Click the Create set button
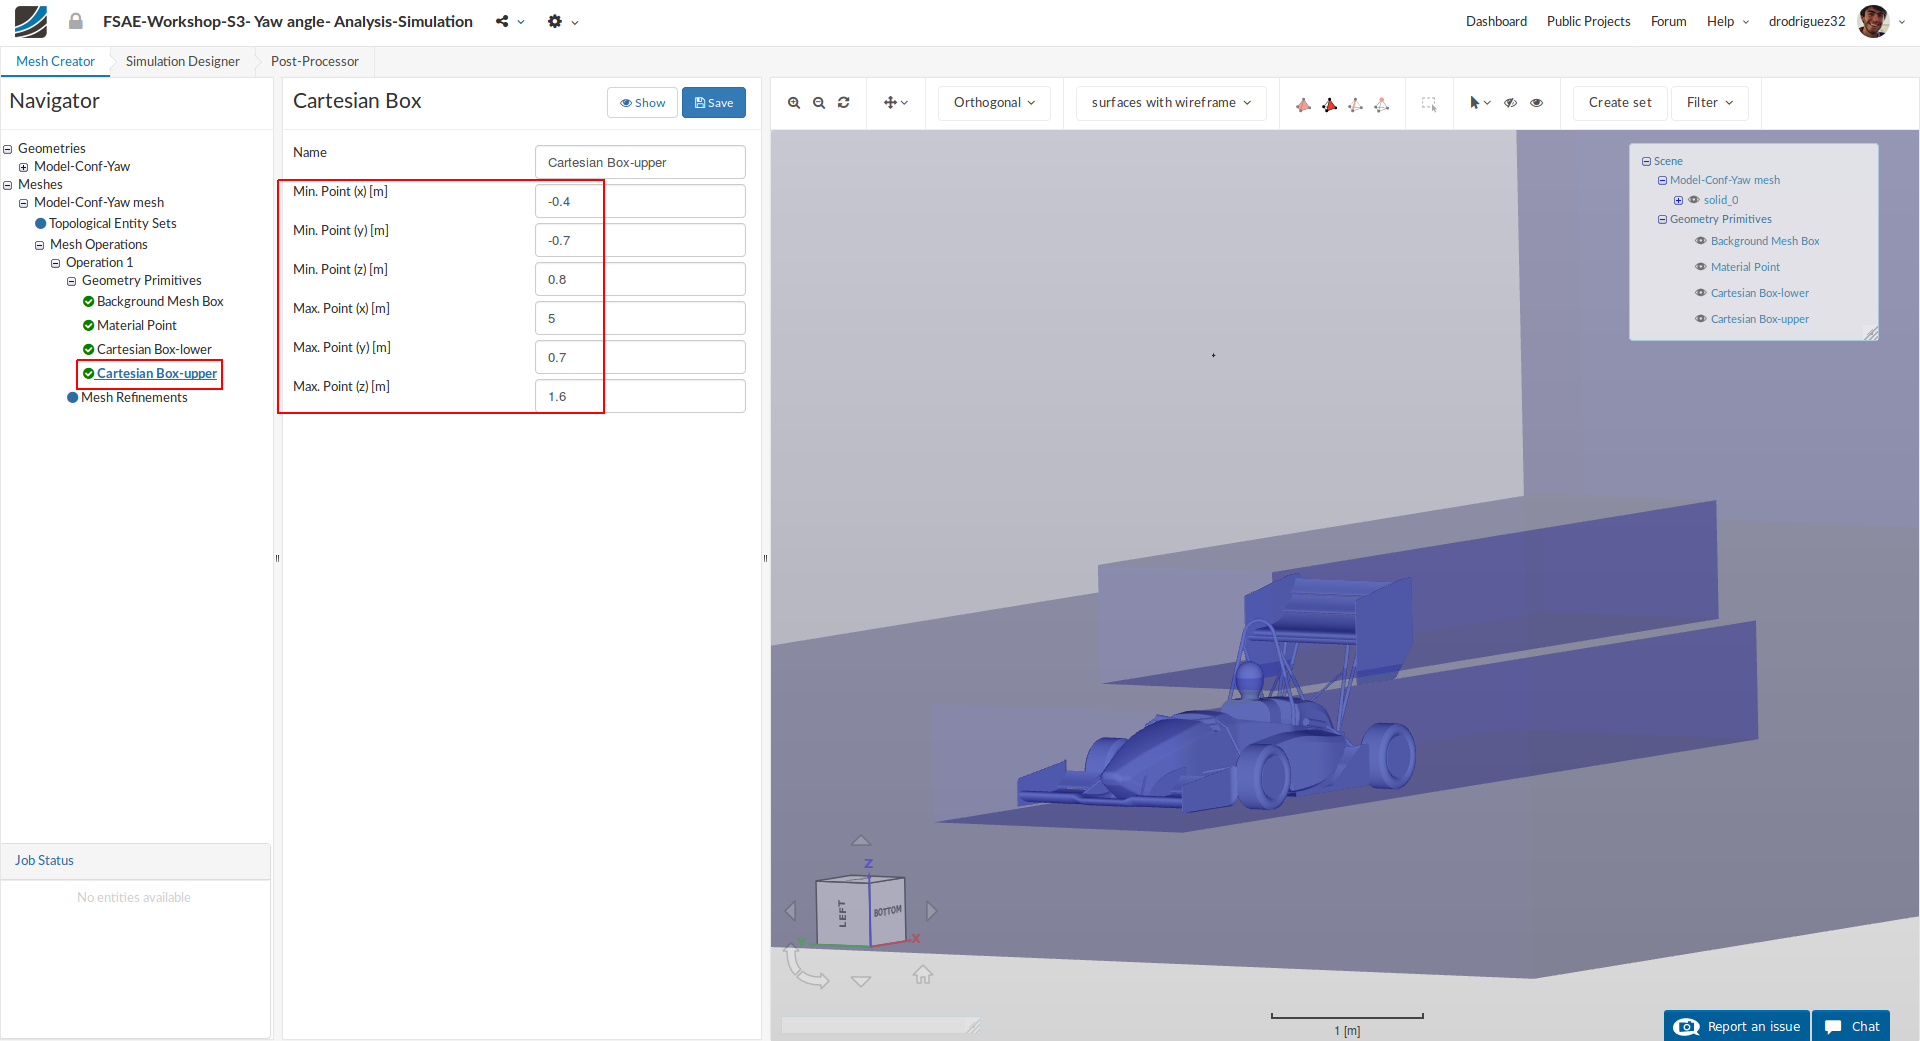1920x1041 pixels. [1619, 103]
